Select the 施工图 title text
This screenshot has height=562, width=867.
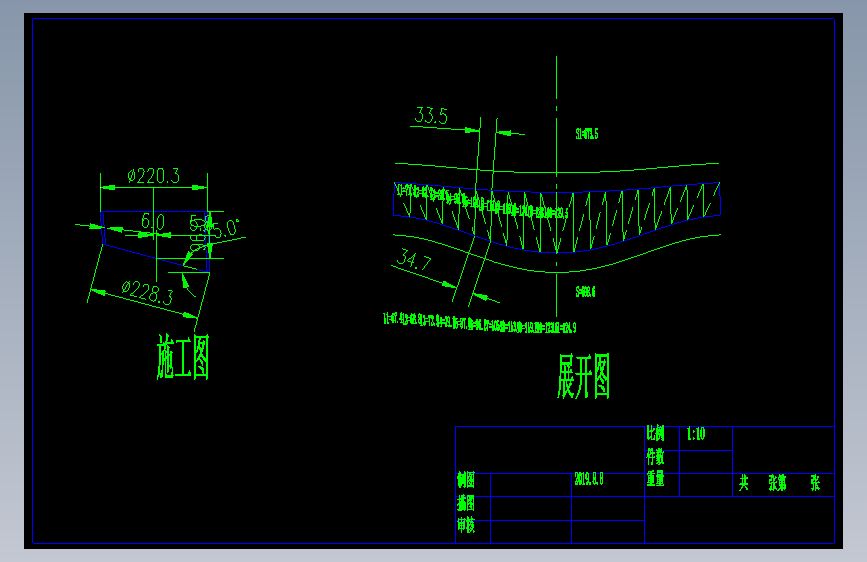click(x=183, y=357)
